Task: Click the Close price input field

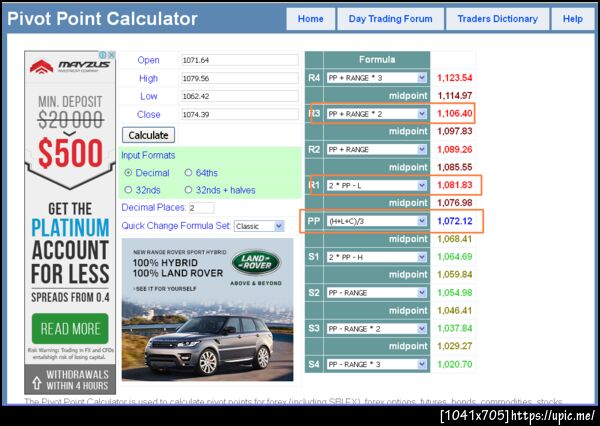Action: 240,114
